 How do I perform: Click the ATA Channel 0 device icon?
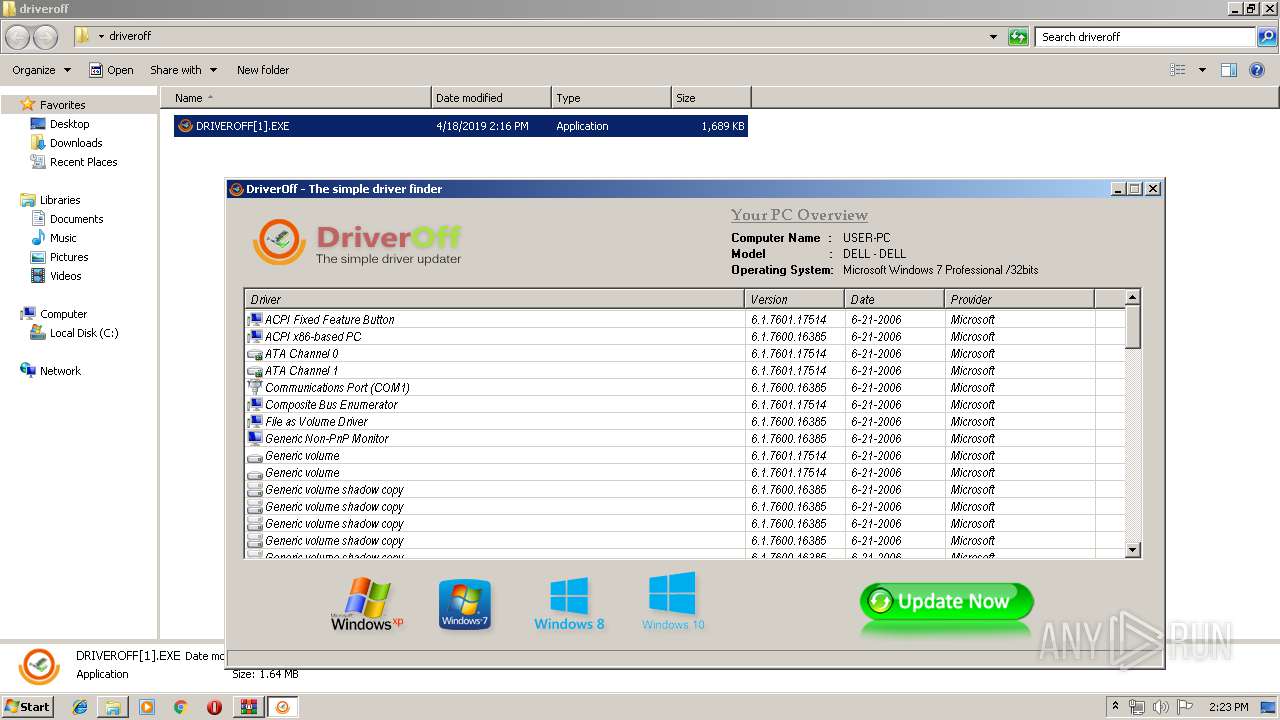pyautogui.click(x=254, y=353)
